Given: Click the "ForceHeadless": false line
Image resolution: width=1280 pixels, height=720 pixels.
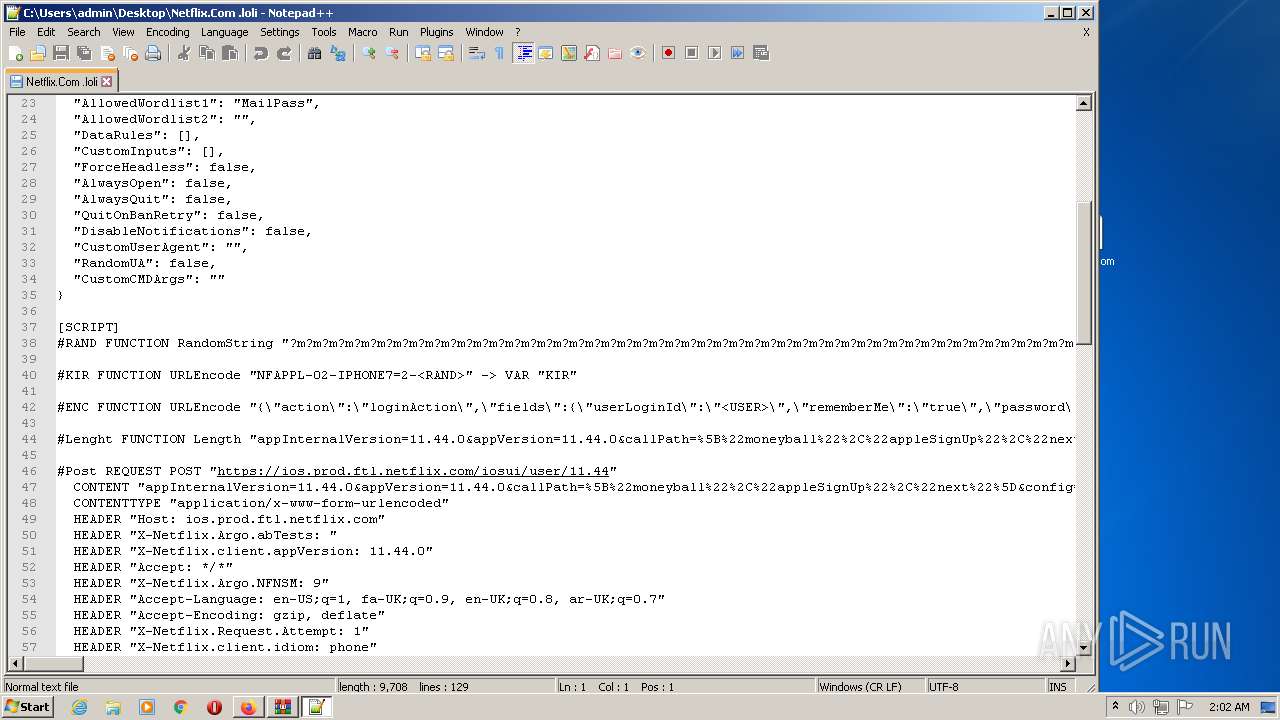Looking at the screenshot, I should click(165, 167).
